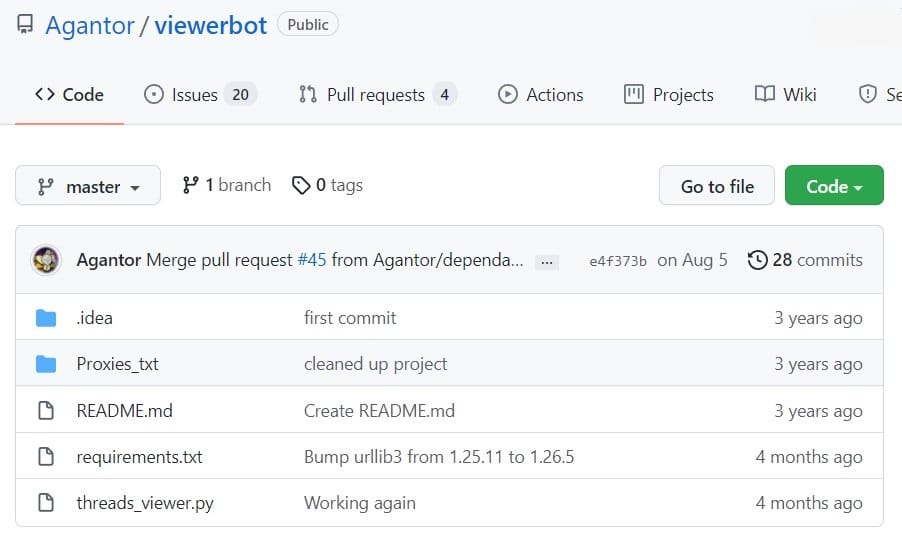The image size is (902, 541).
Task: Click the Code tab angle-brackets icon
Action: (45, 94)
